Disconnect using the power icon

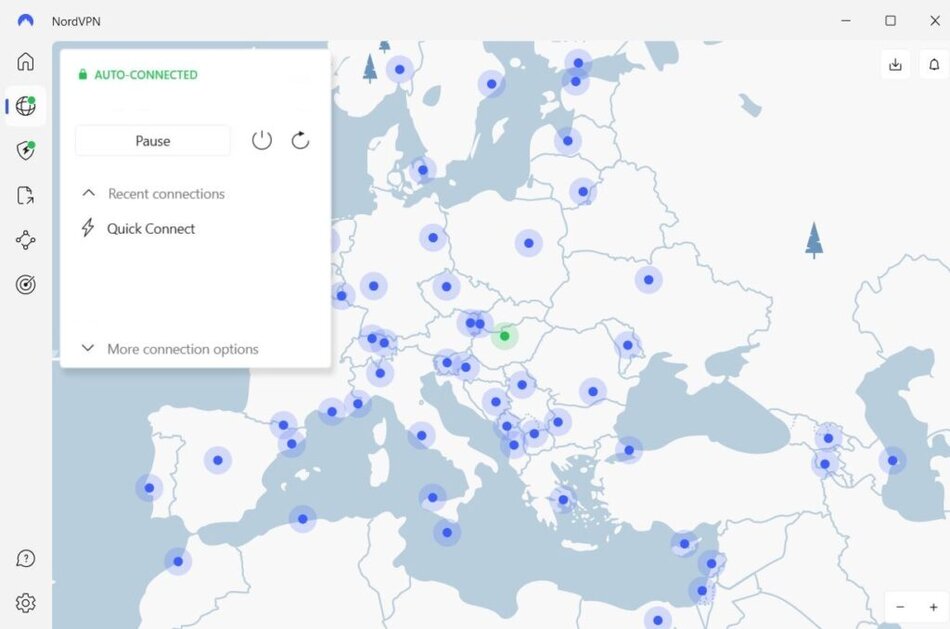[x=262, y=141]
